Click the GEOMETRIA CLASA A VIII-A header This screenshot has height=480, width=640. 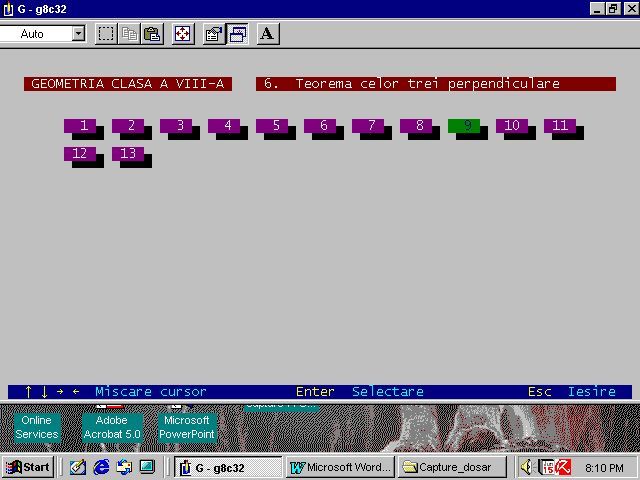click(128, 84)
